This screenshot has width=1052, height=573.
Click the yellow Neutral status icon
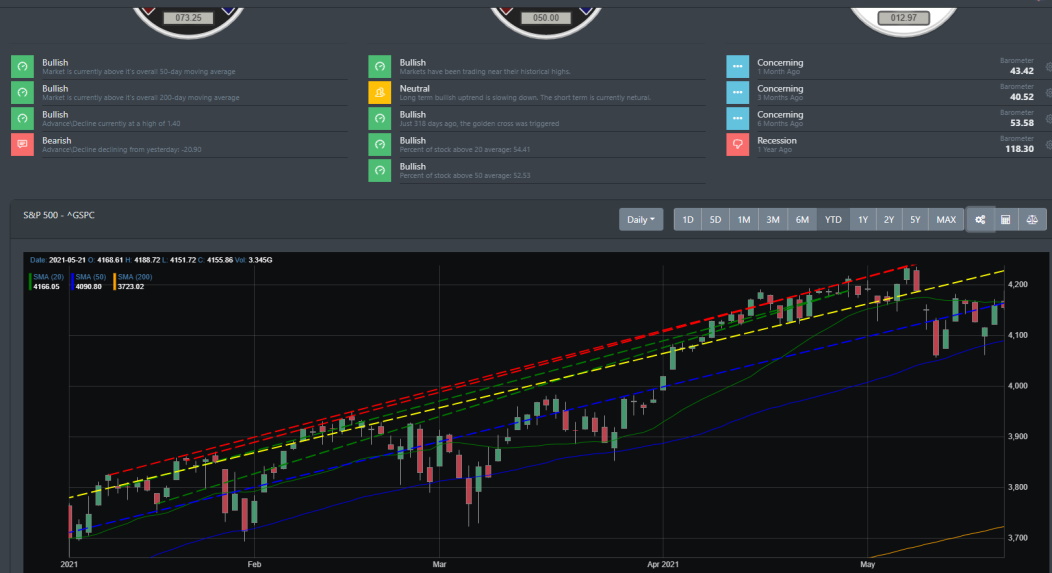click(x=380, y=93)
